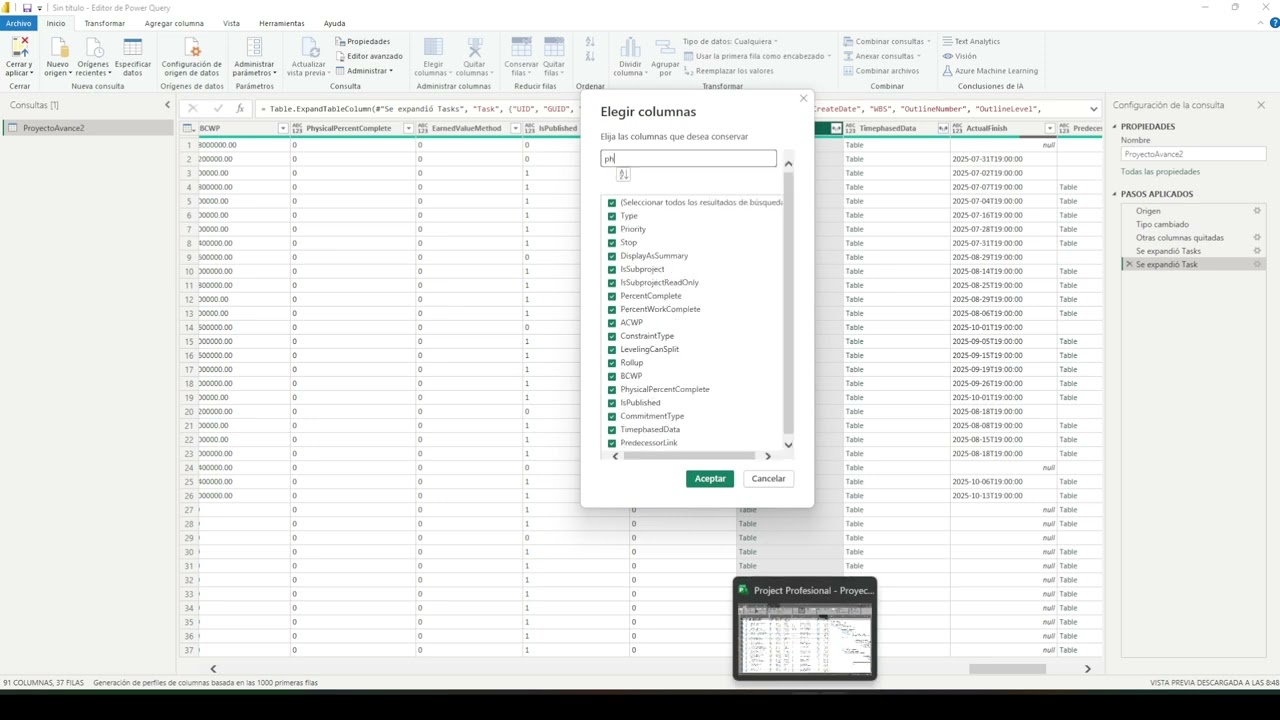Click Agrupar por icon
Image resolution: width=1280 pixels, height=720 pixels.
point(665,48)
